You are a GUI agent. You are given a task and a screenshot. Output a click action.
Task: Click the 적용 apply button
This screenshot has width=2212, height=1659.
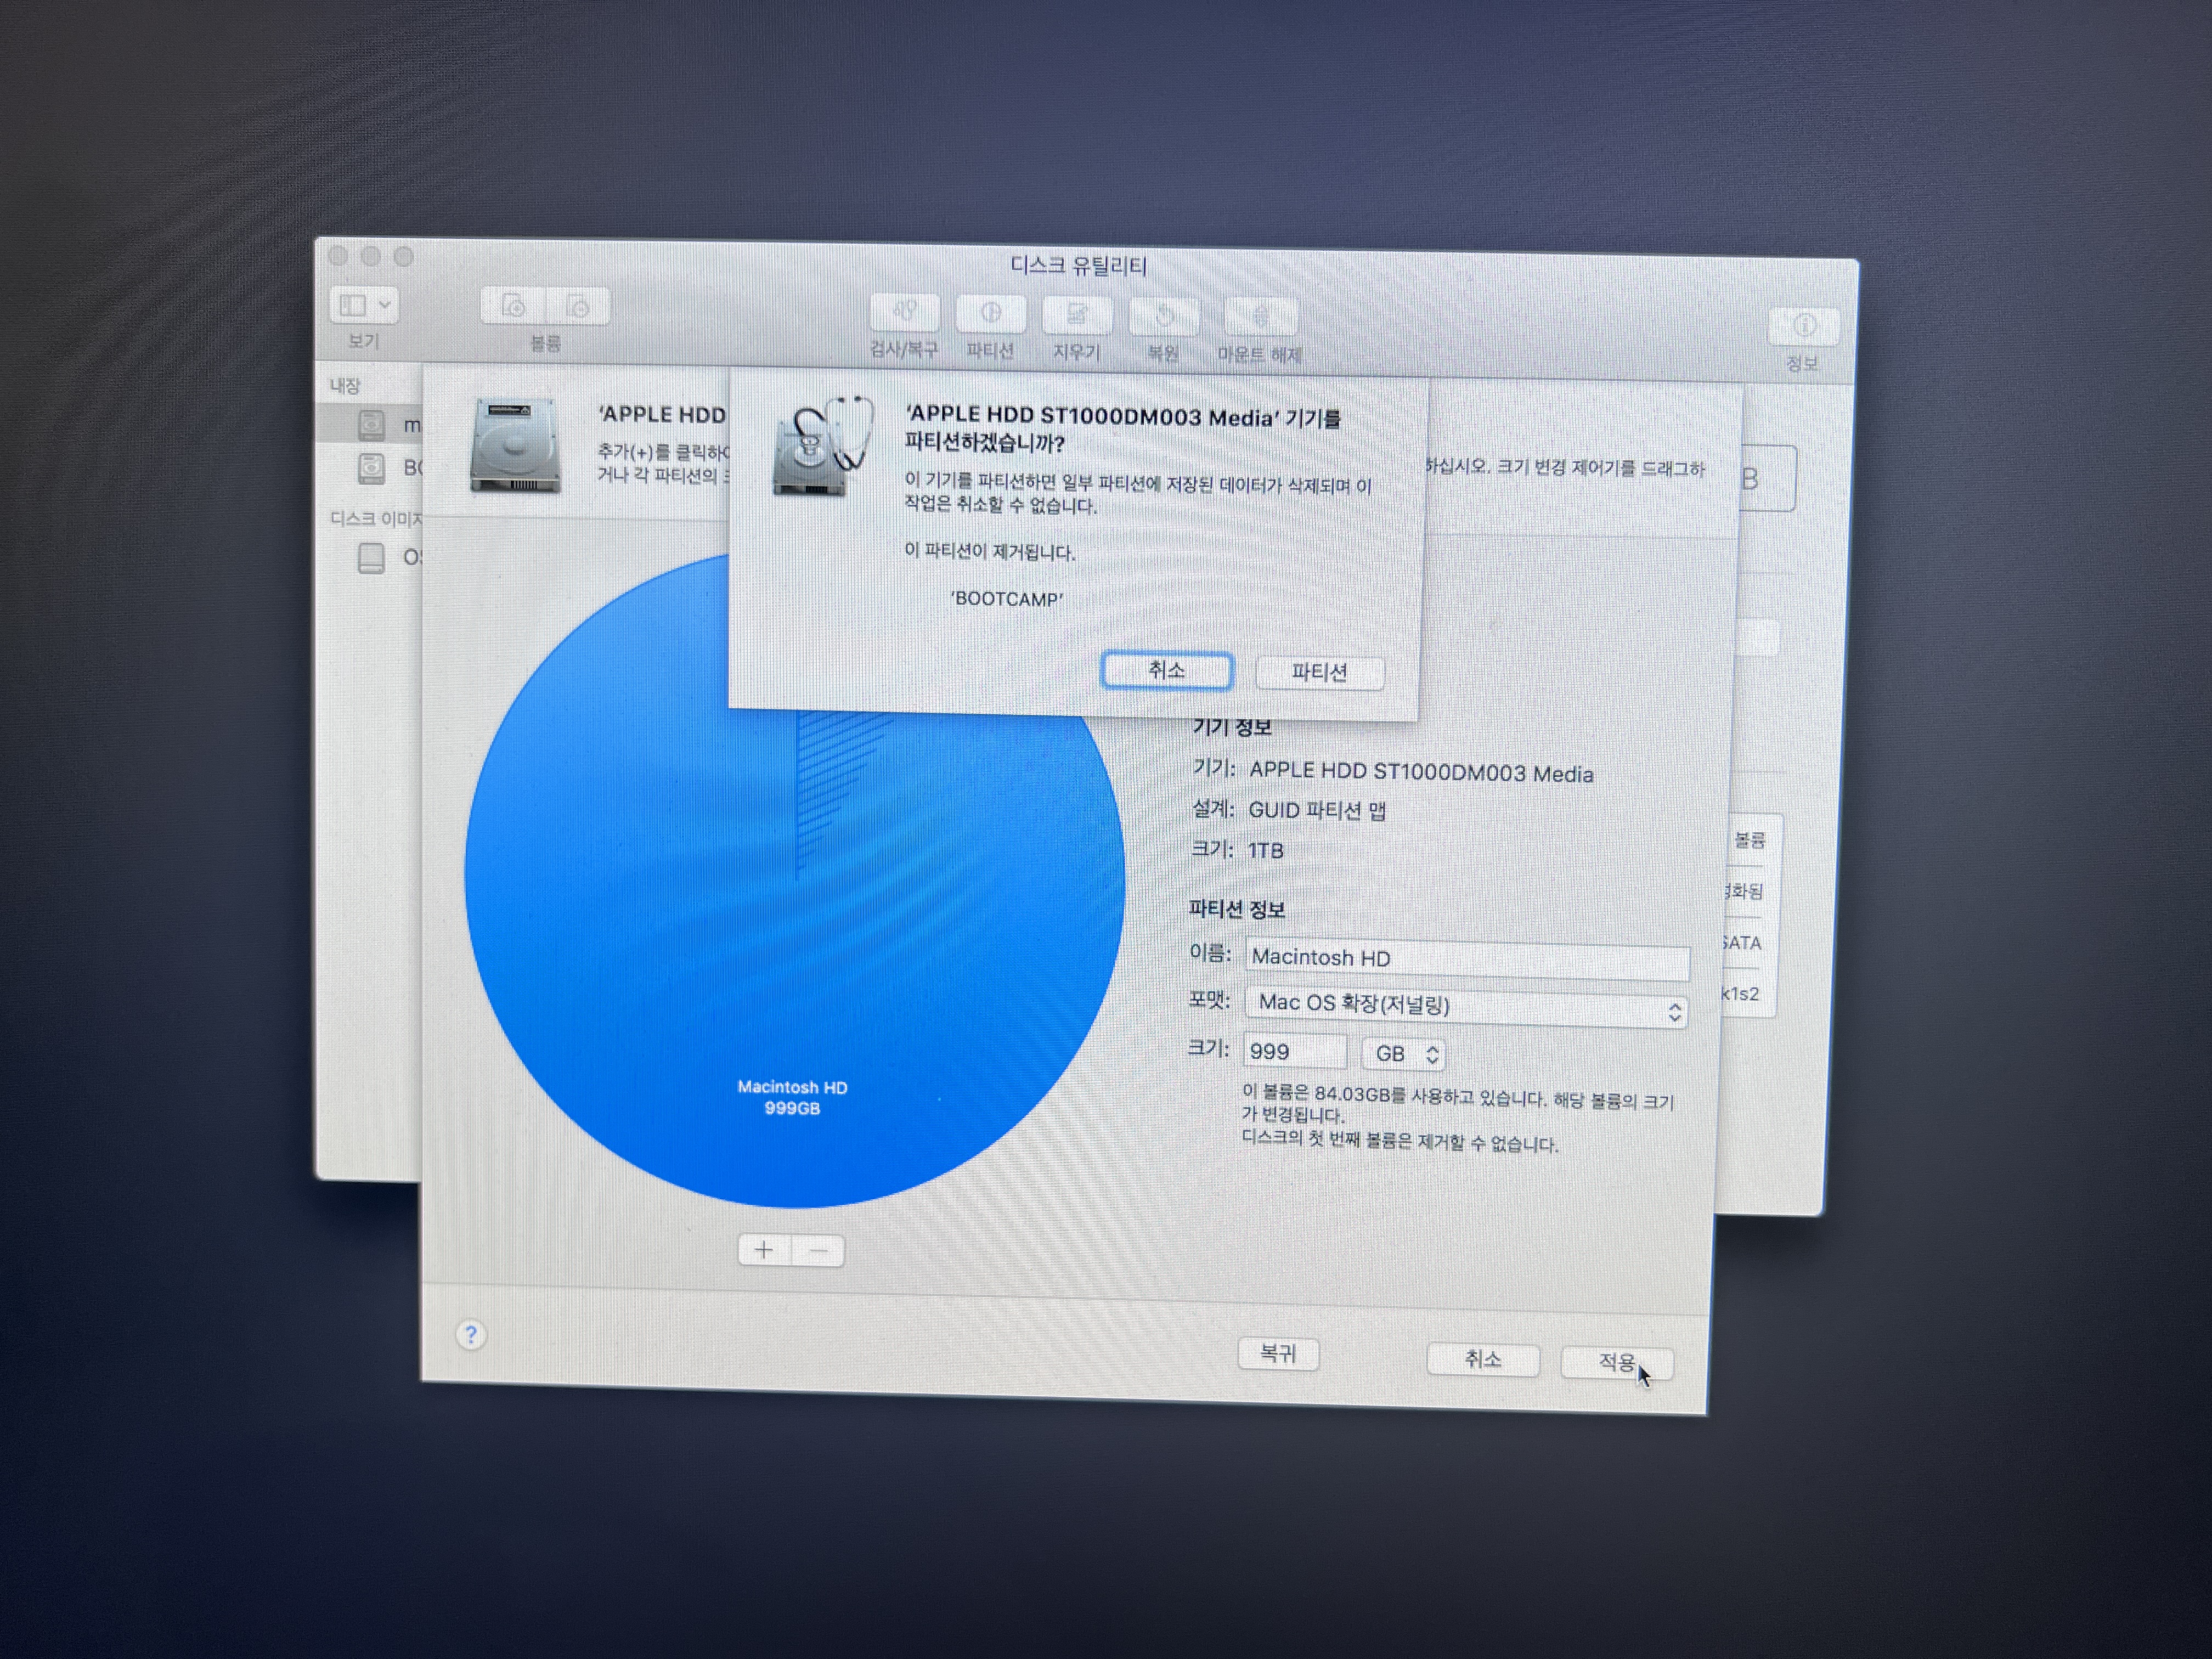pyautogui.click(x=1616, y=1362)
